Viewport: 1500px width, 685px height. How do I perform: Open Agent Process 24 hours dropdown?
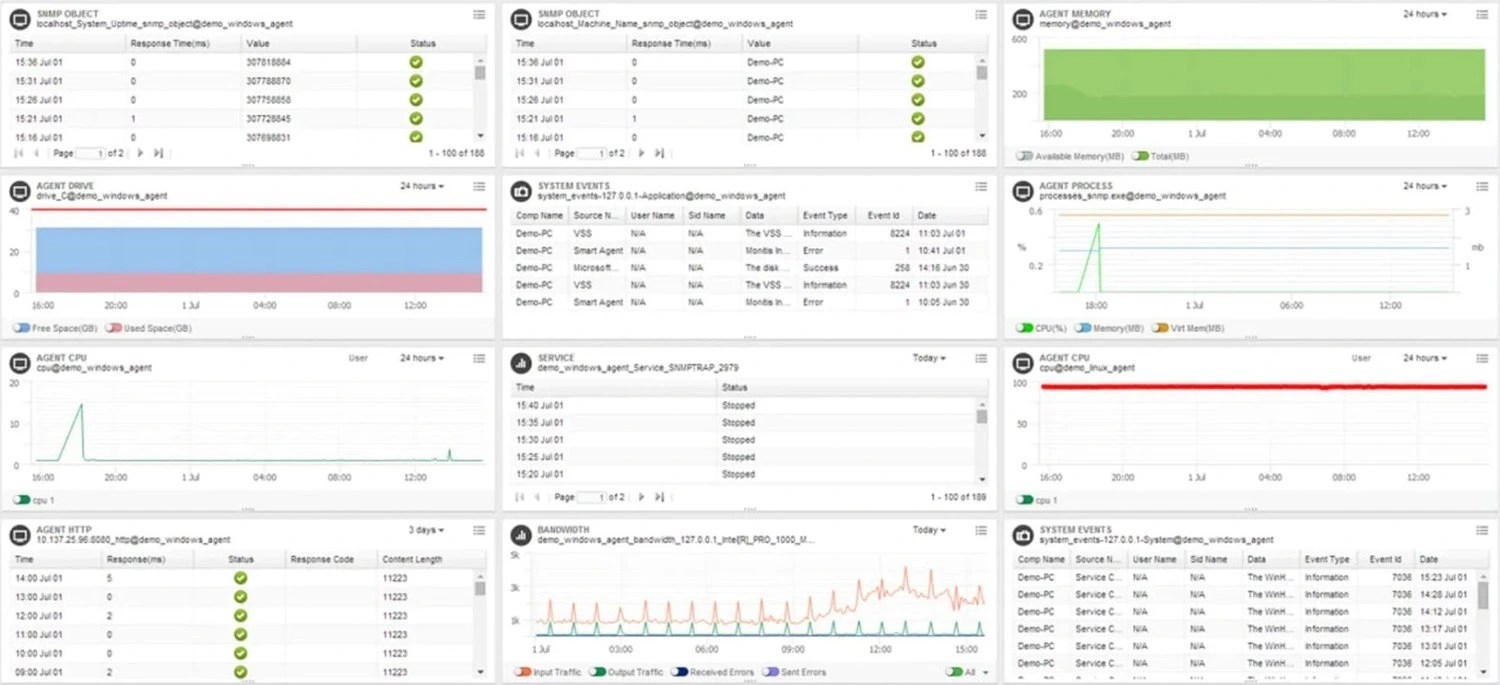pos(1425,186)
